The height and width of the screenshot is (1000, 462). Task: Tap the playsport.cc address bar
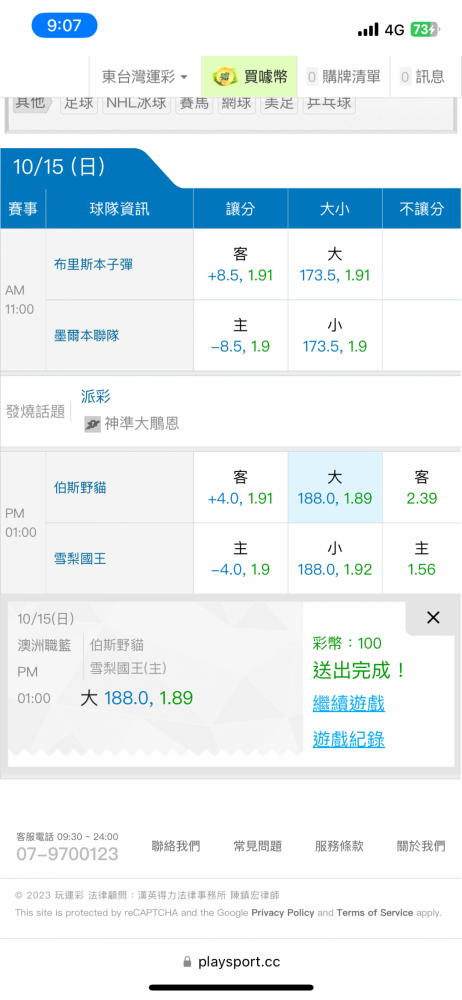[231, 962]
